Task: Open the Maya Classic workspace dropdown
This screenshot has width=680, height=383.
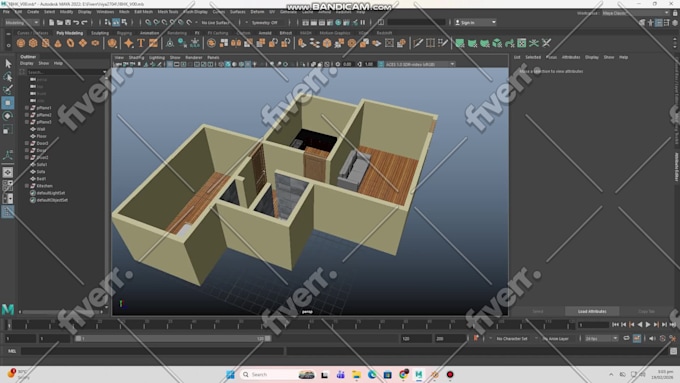Action: [636, 13]
